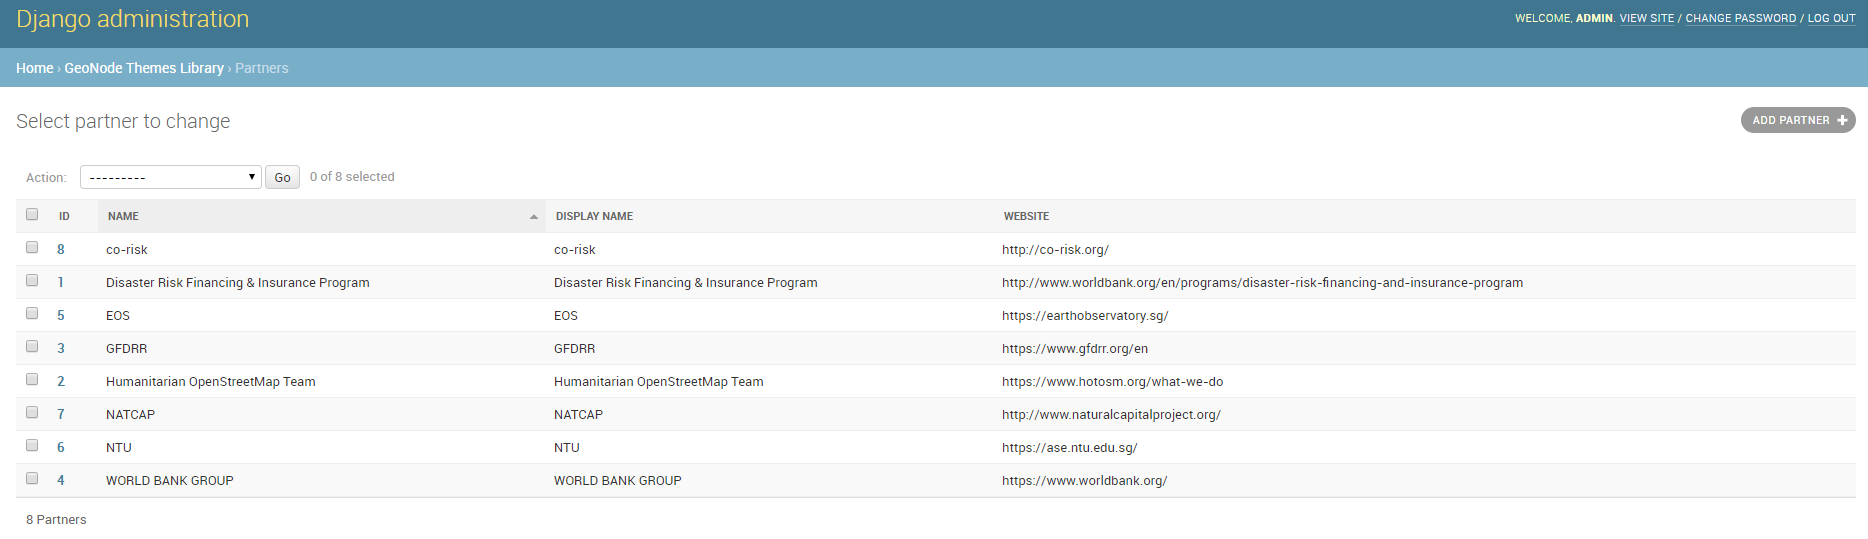The height and width of the screenshot is (539, 1868).
Task: Select the Humanitarian OpenStreetMap Team checkbox
Action: (x=32, y=379)
